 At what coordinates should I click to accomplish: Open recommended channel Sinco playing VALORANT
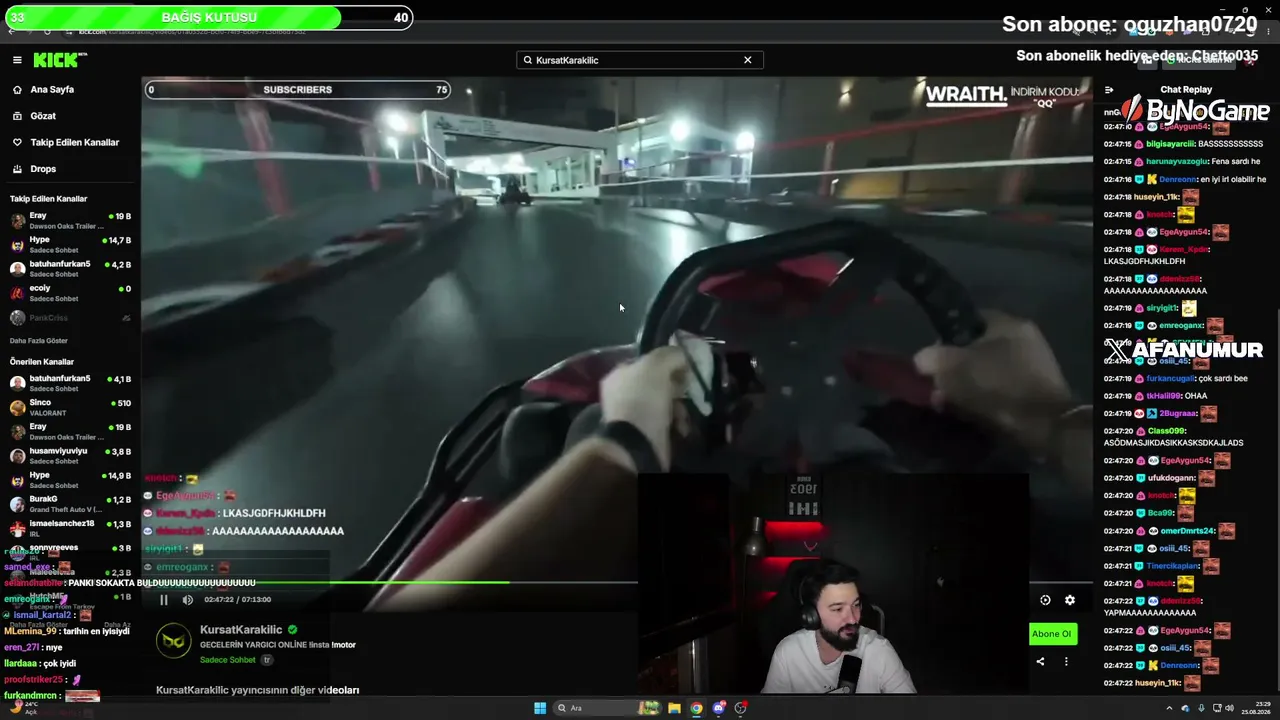click(70, 407)
